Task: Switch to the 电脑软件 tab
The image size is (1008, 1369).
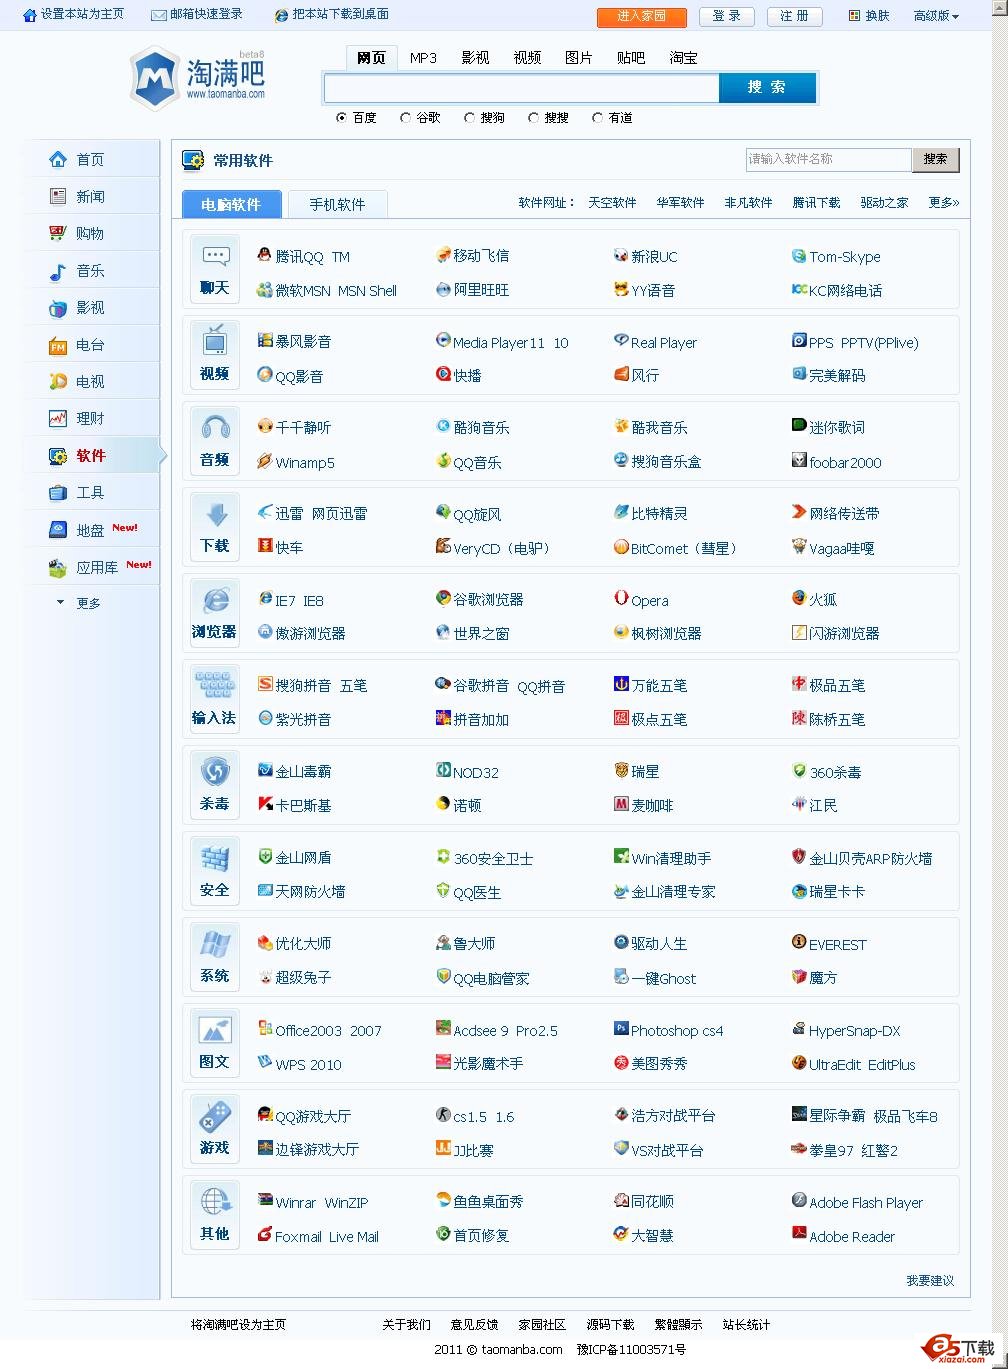Action: coord(231,204)
